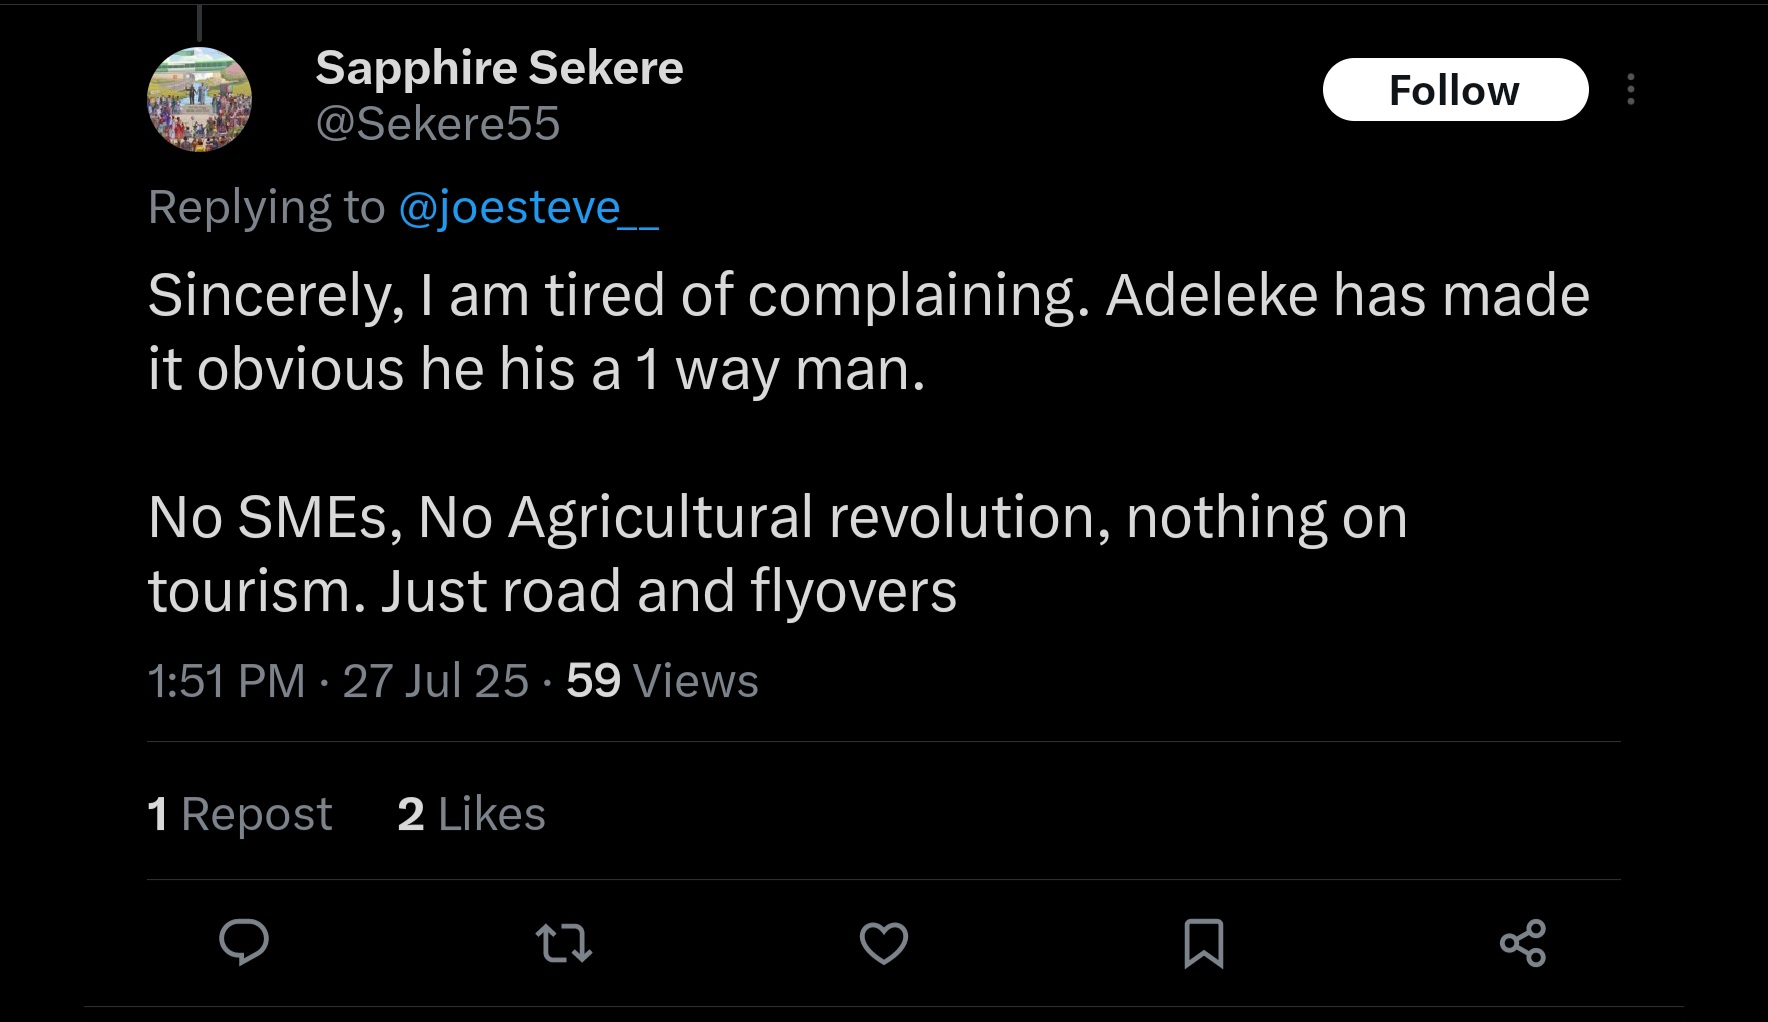Open the 59 Views analytics
The height and width of the screenshot is (1022, 1768).
662,681
